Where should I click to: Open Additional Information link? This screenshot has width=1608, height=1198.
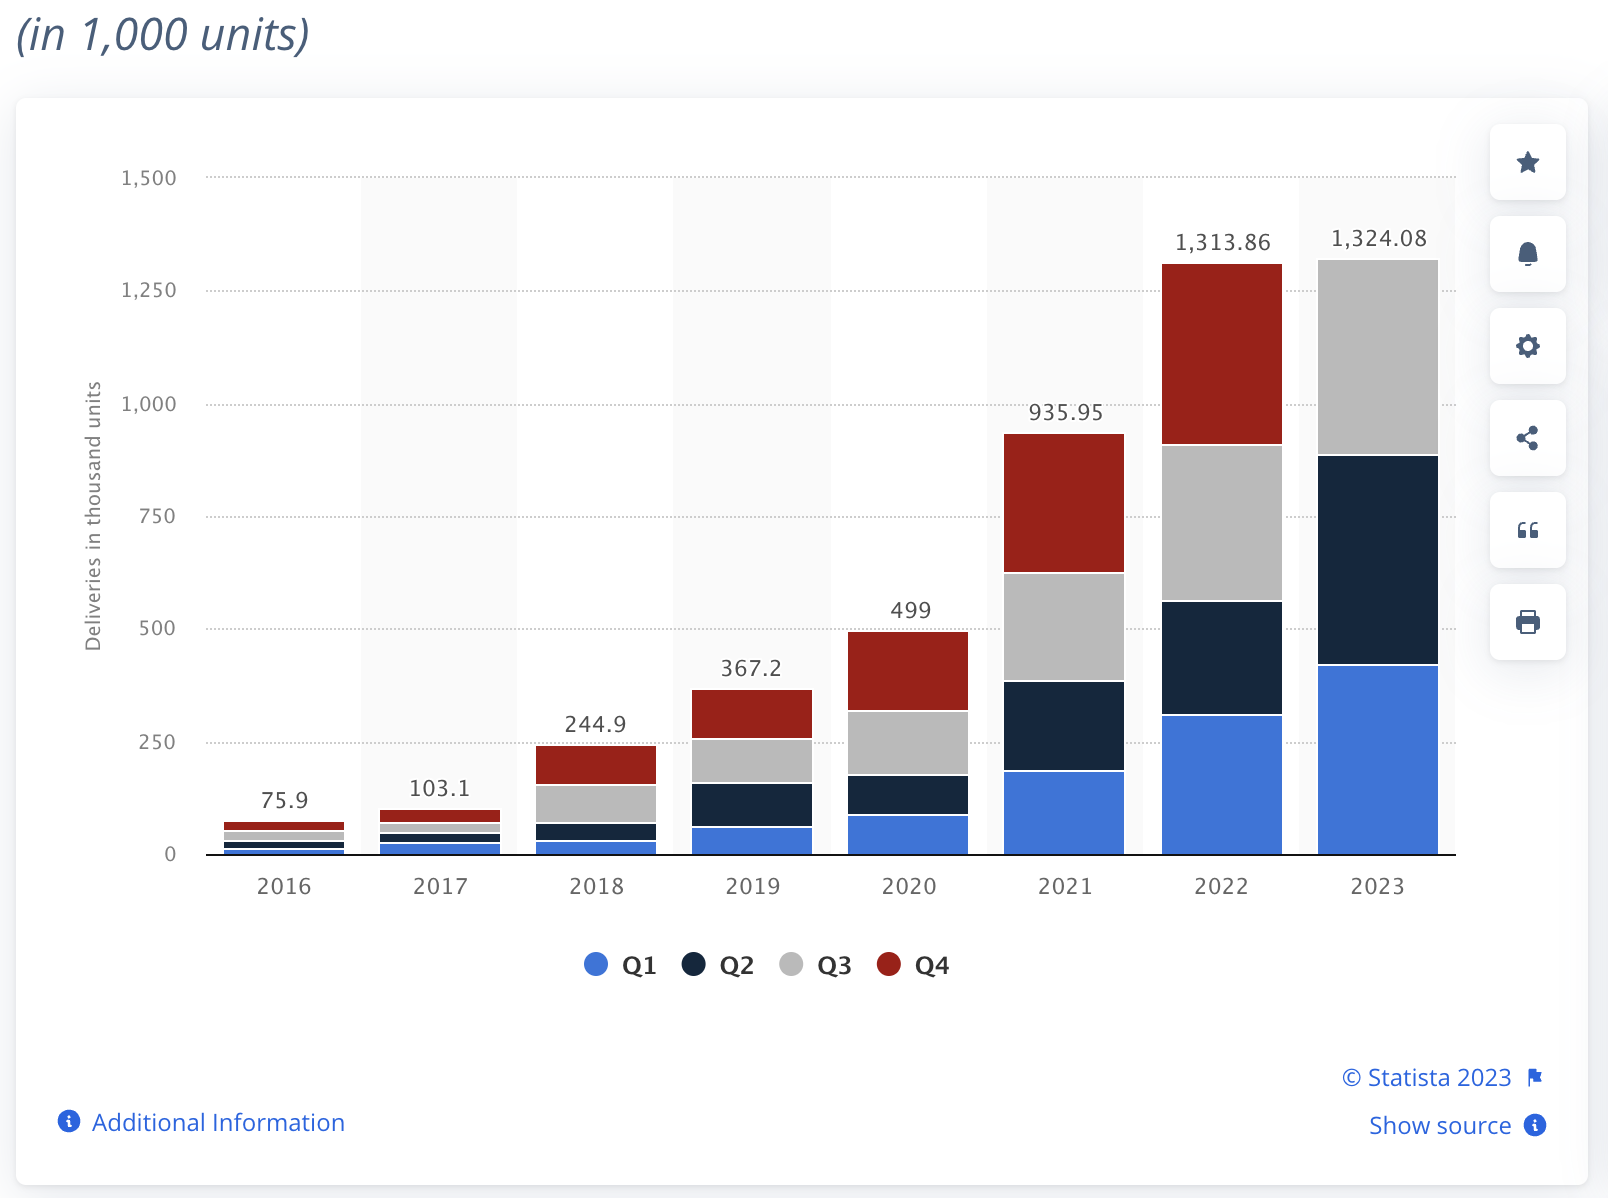point(217,1122)
